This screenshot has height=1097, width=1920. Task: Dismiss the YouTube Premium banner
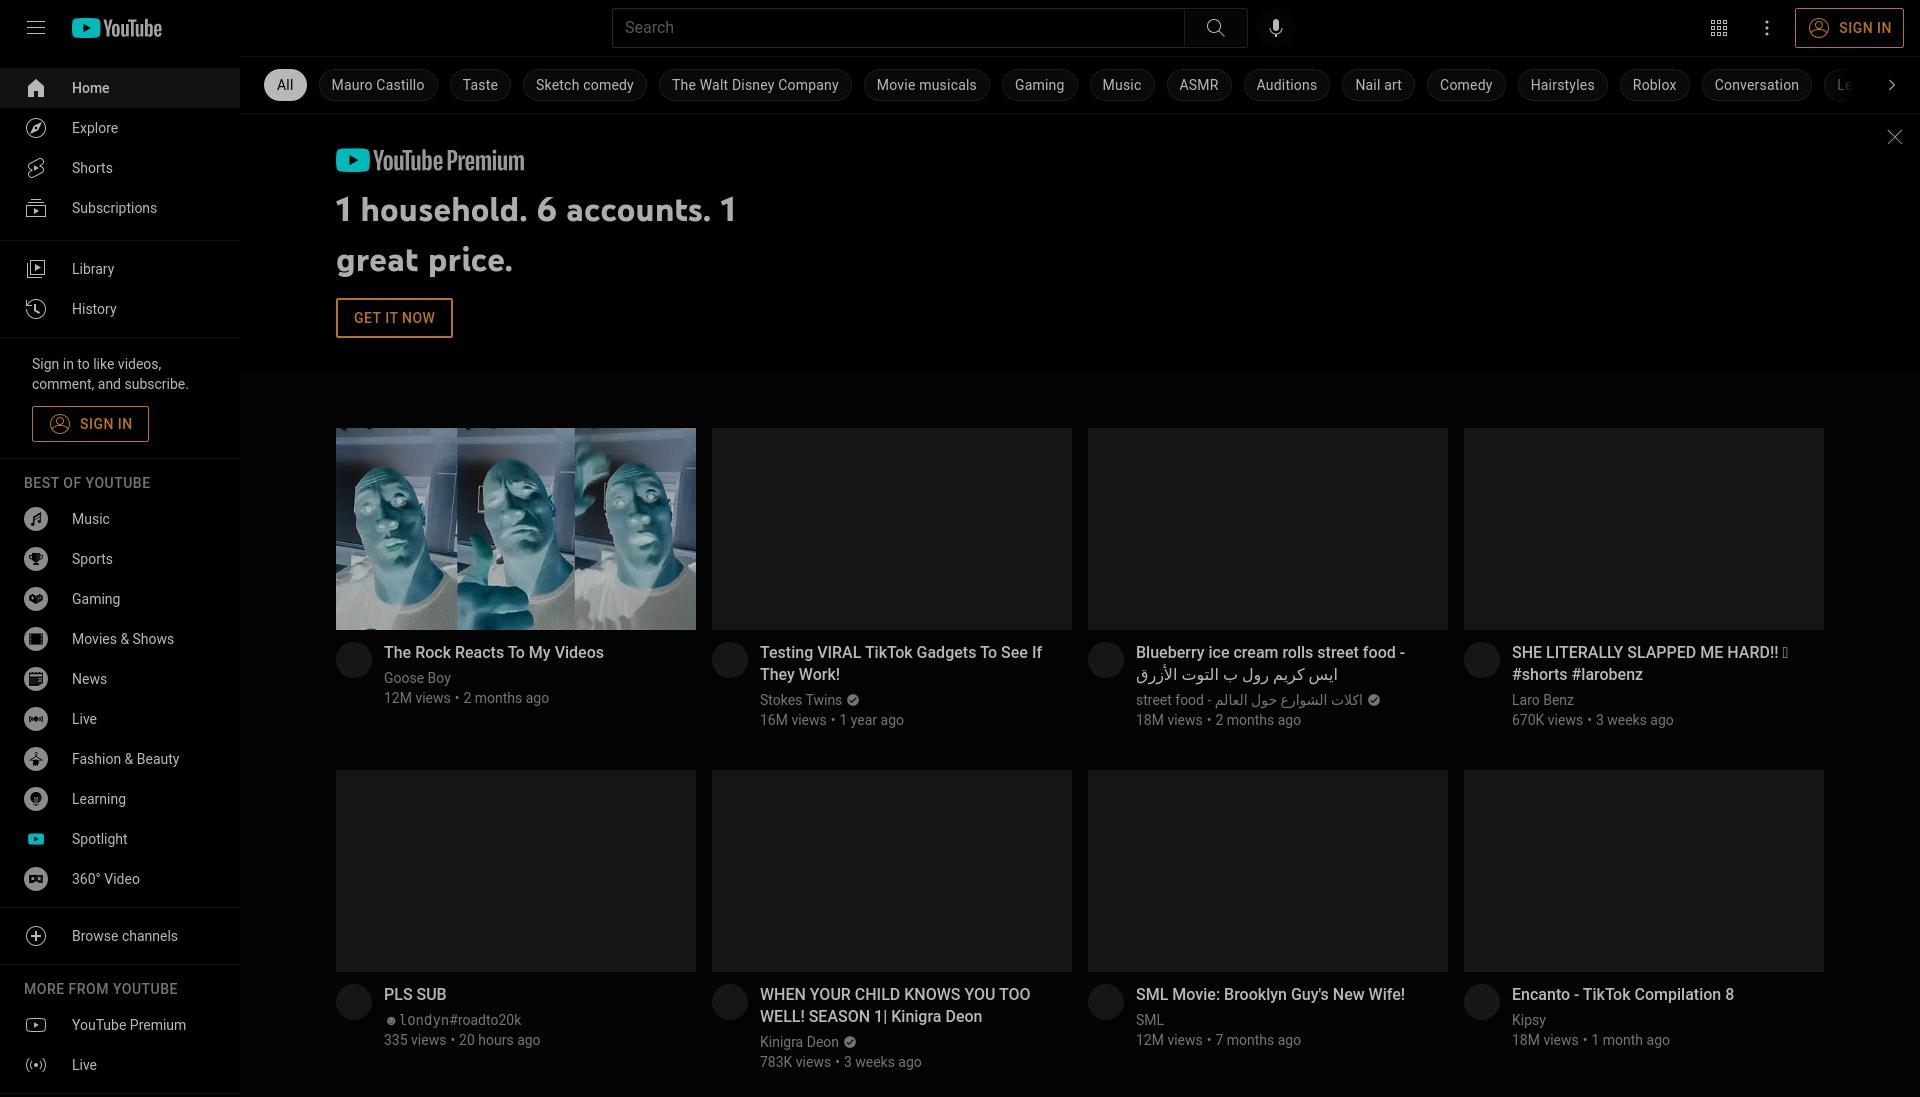(x=1894, y=137)
